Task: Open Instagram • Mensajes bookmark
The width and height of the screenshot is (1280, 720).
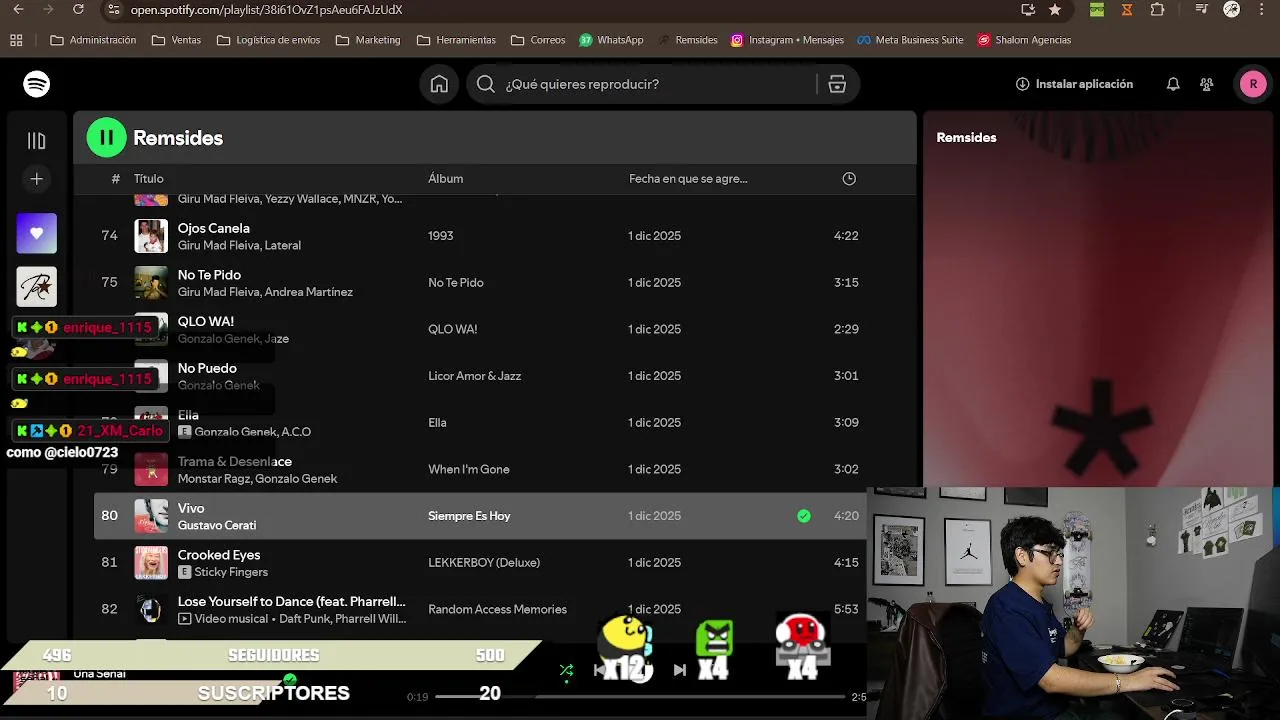Action: tap(787, 40)
